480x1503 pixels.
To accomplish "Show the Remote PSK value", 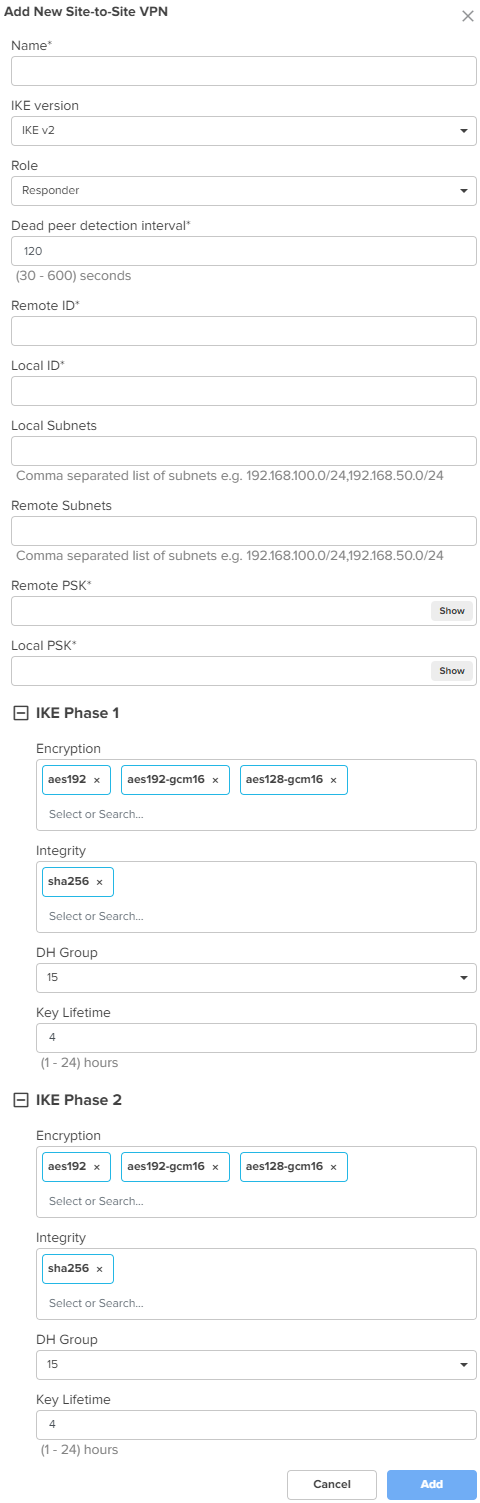I will 452,611.
